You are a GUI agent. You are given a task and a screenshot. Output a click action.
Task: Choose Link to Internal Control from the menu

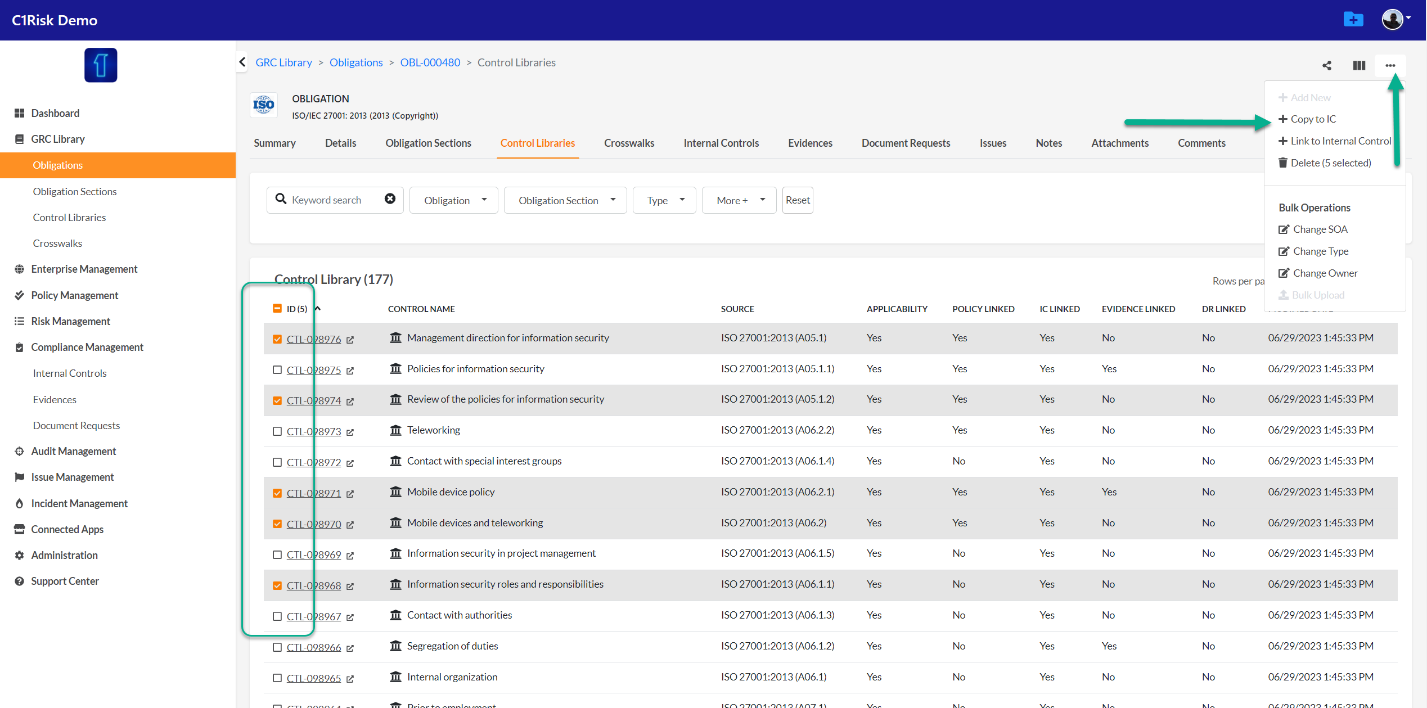[x=1334, y=141]
